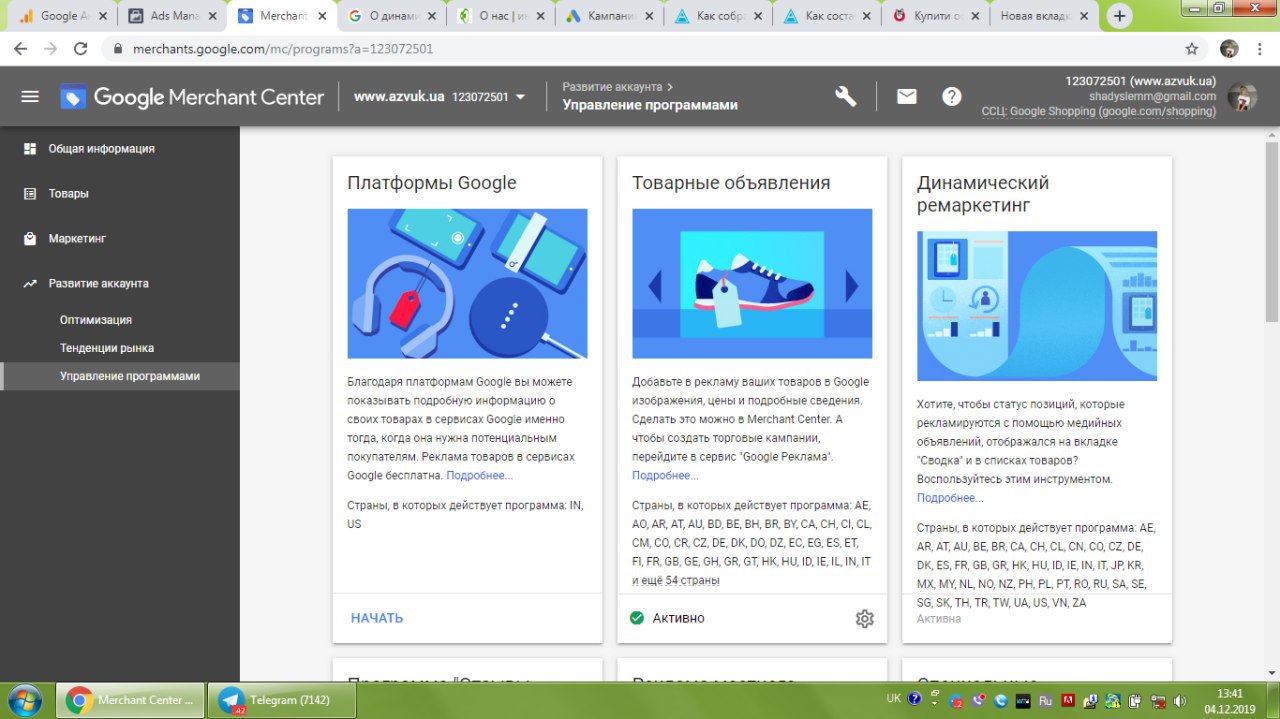Select Маркетинг in sidebar
Image resolution: width=1280 pixels, height=719 pixels.
click(120, 239)
